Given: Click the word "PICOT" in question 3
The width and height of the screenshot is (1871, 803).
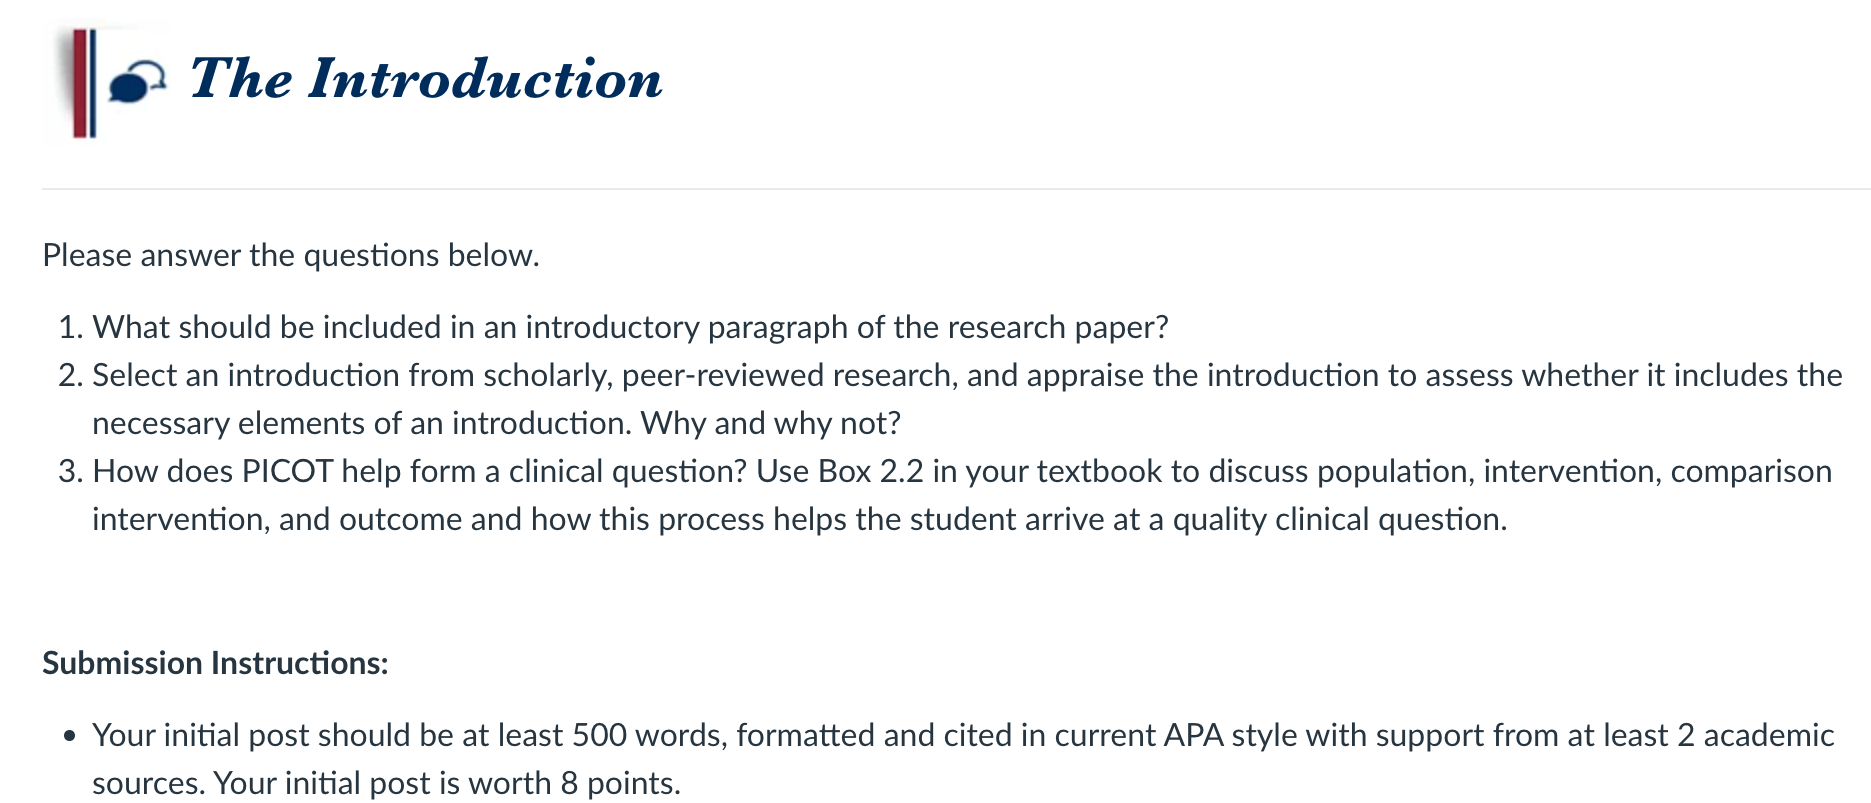Looking at the screenshot, I should pos(288,471).
